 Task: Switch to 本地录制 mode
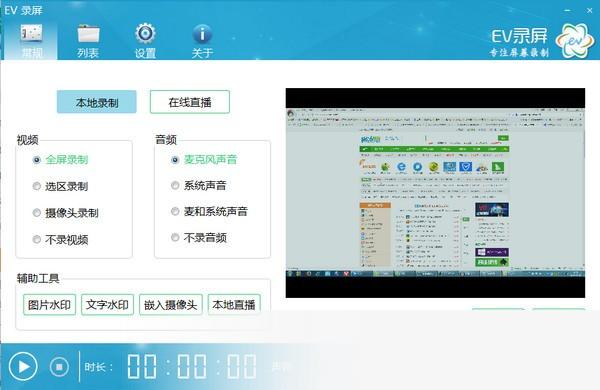click(x=97, y=102)
